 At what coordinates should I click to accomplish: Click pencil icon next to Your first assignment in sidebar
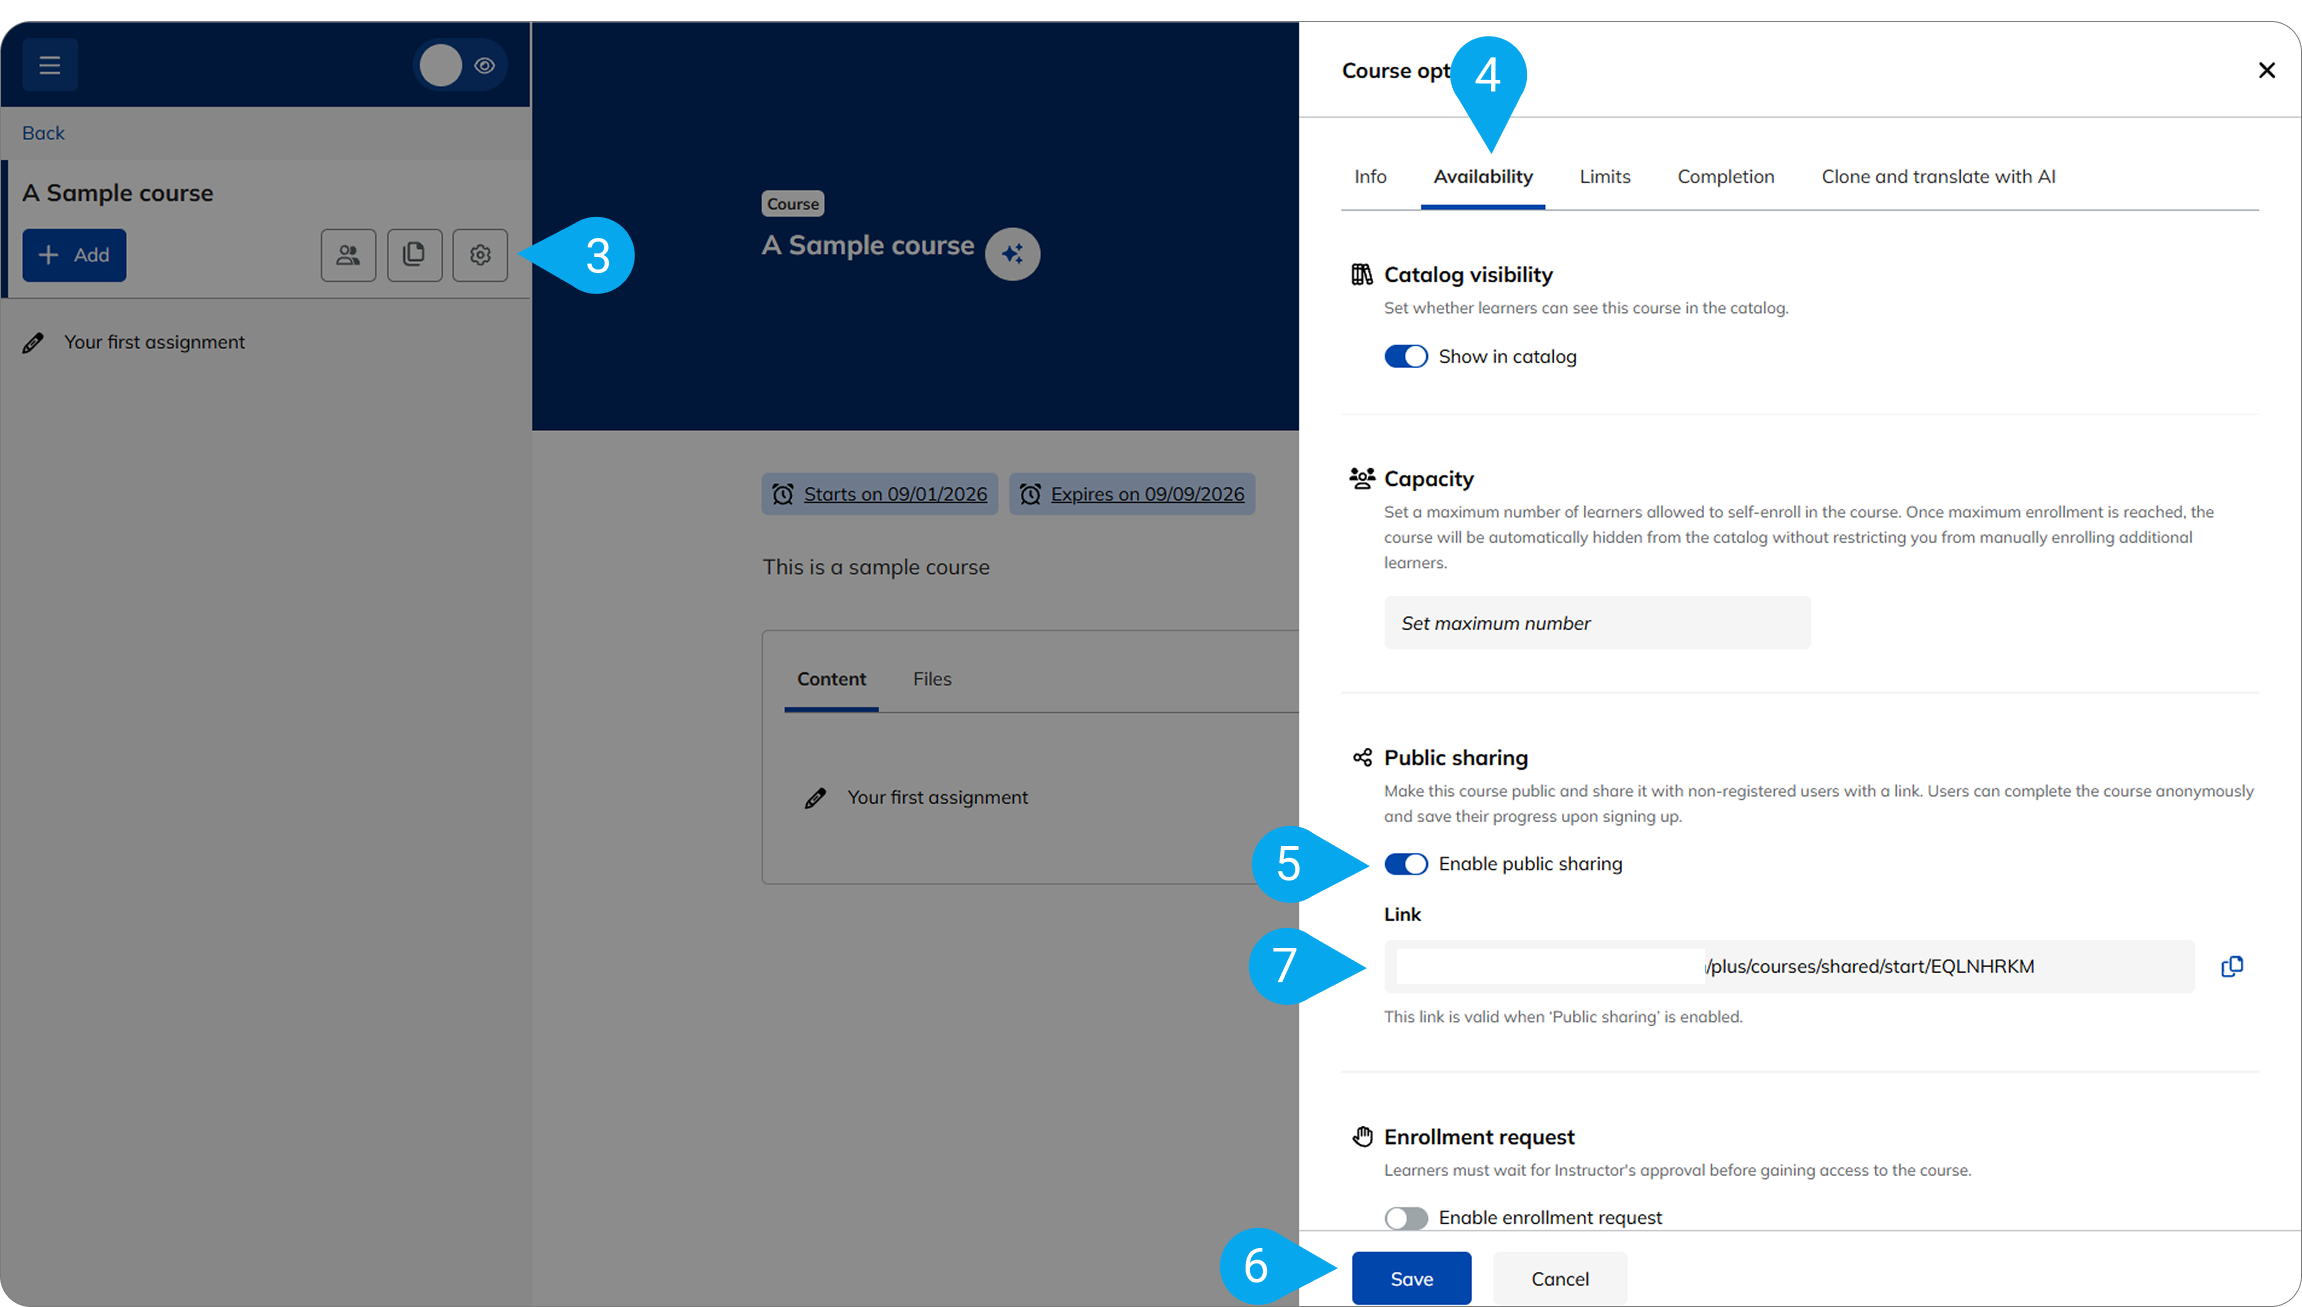click(33, 342)
